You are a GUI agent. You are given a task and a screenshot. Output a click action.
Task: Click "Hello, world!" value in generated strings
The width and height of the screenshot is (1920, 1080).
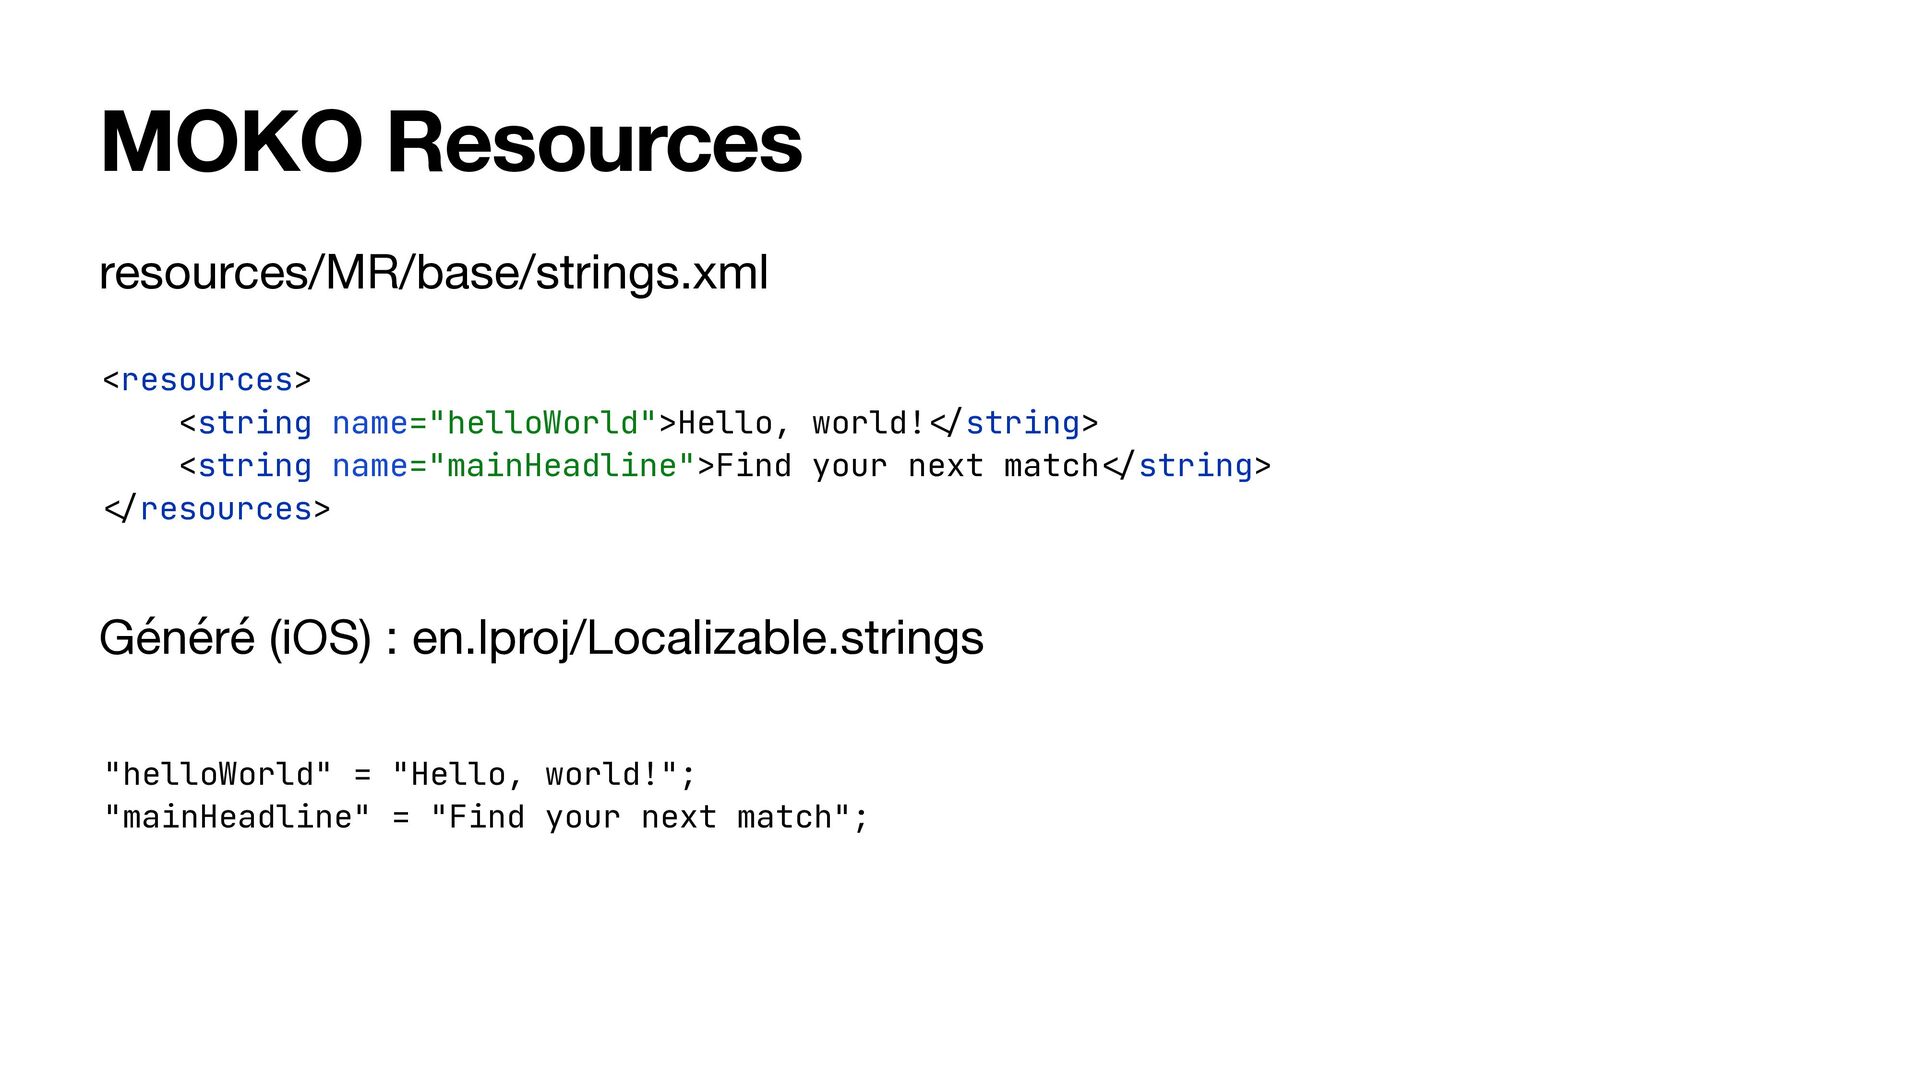pos(535,774)
